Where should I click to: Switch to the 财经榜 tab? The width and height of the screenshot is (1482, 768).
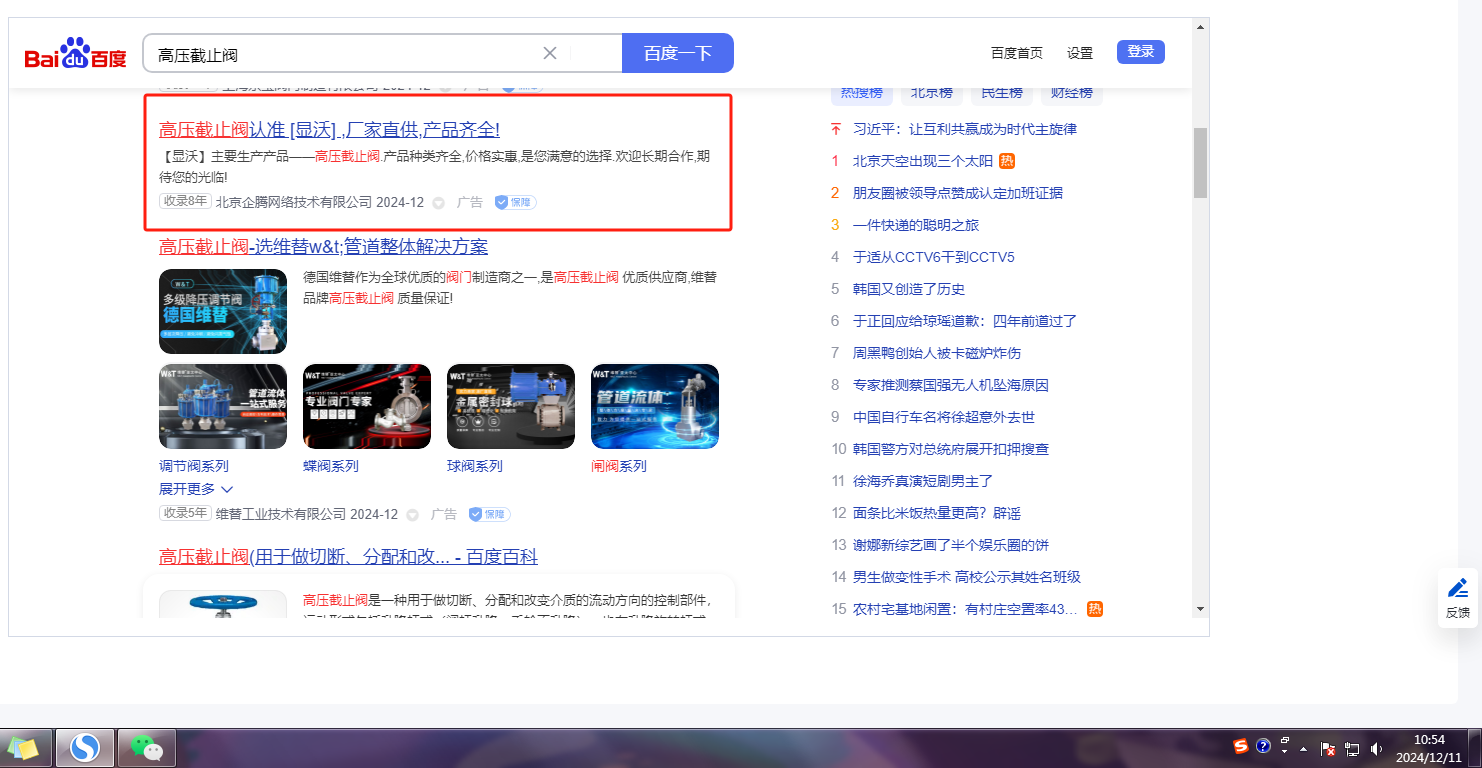[1071, 93]
